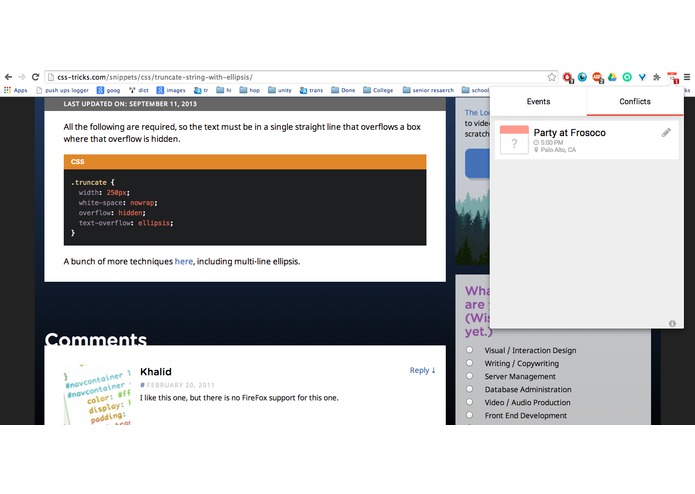The height and width of the screenshot is (494, 695).
Task: Expand the 'senior resaerch' bookmark folder
Action: tap(428, 90)
